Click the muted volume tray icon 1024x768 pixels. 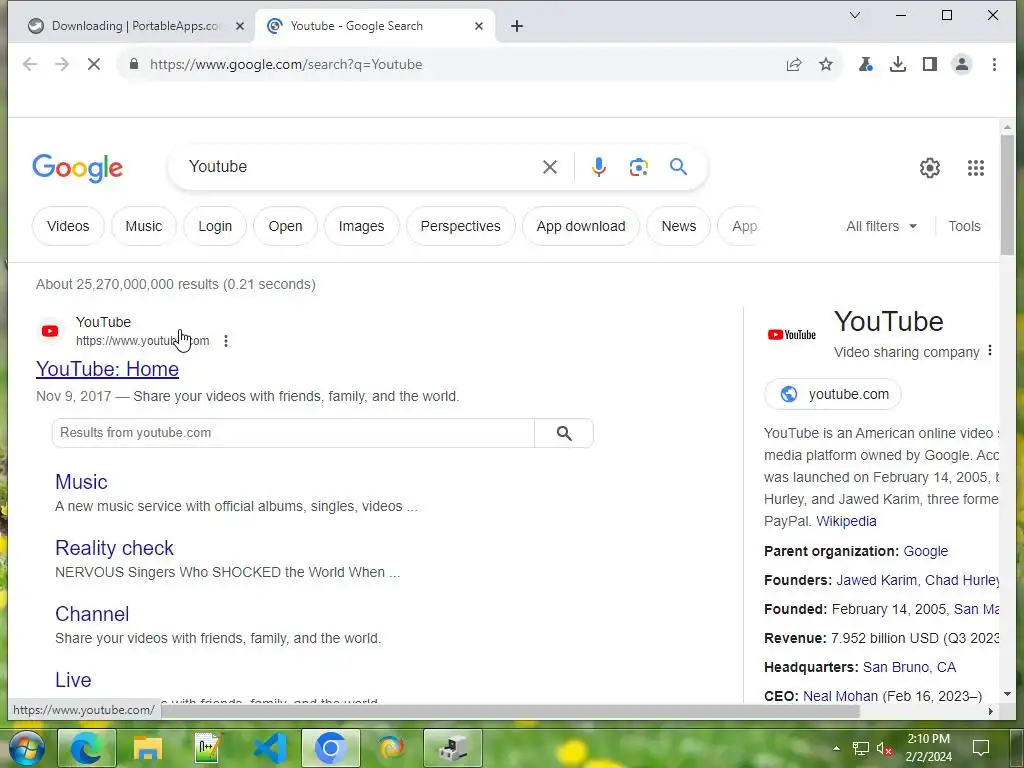(884, 748)
